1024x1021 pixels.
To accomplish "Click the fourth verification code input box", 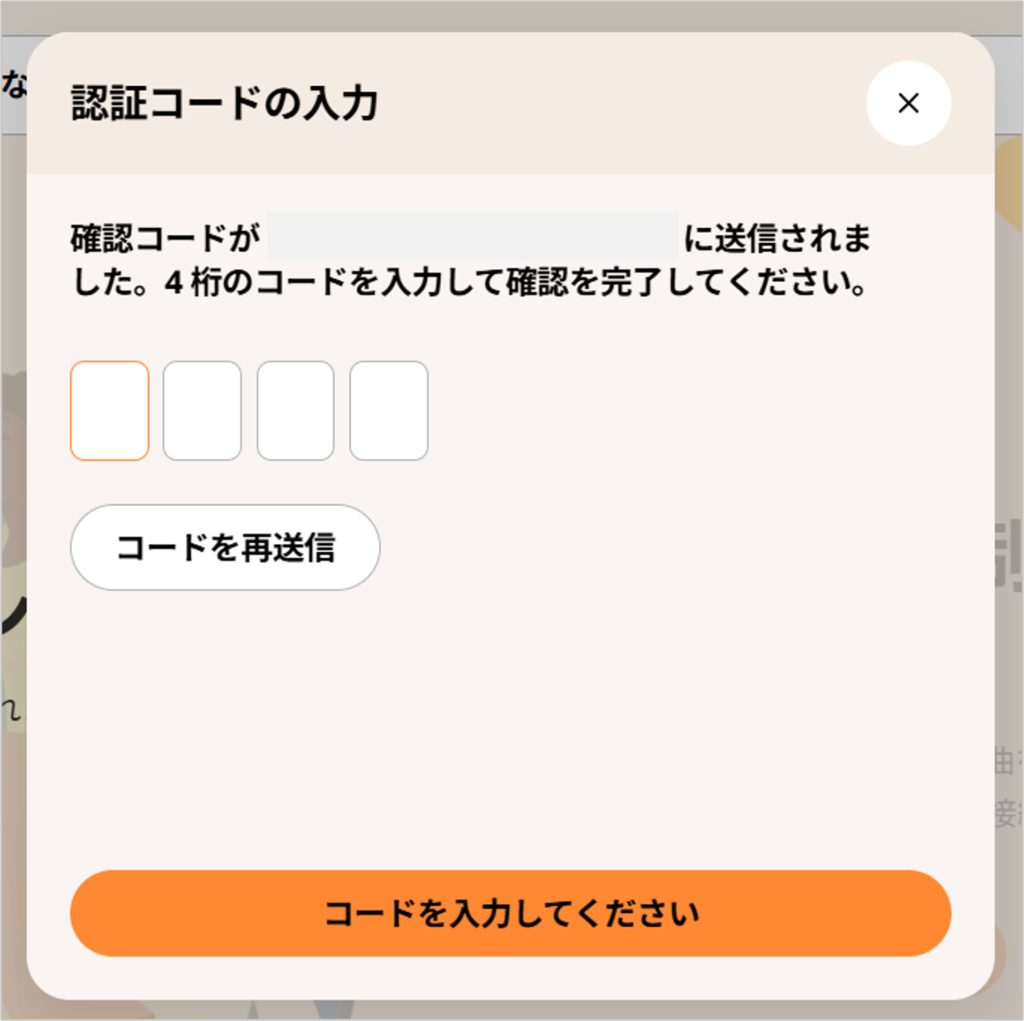I will (x=388, y=410).
